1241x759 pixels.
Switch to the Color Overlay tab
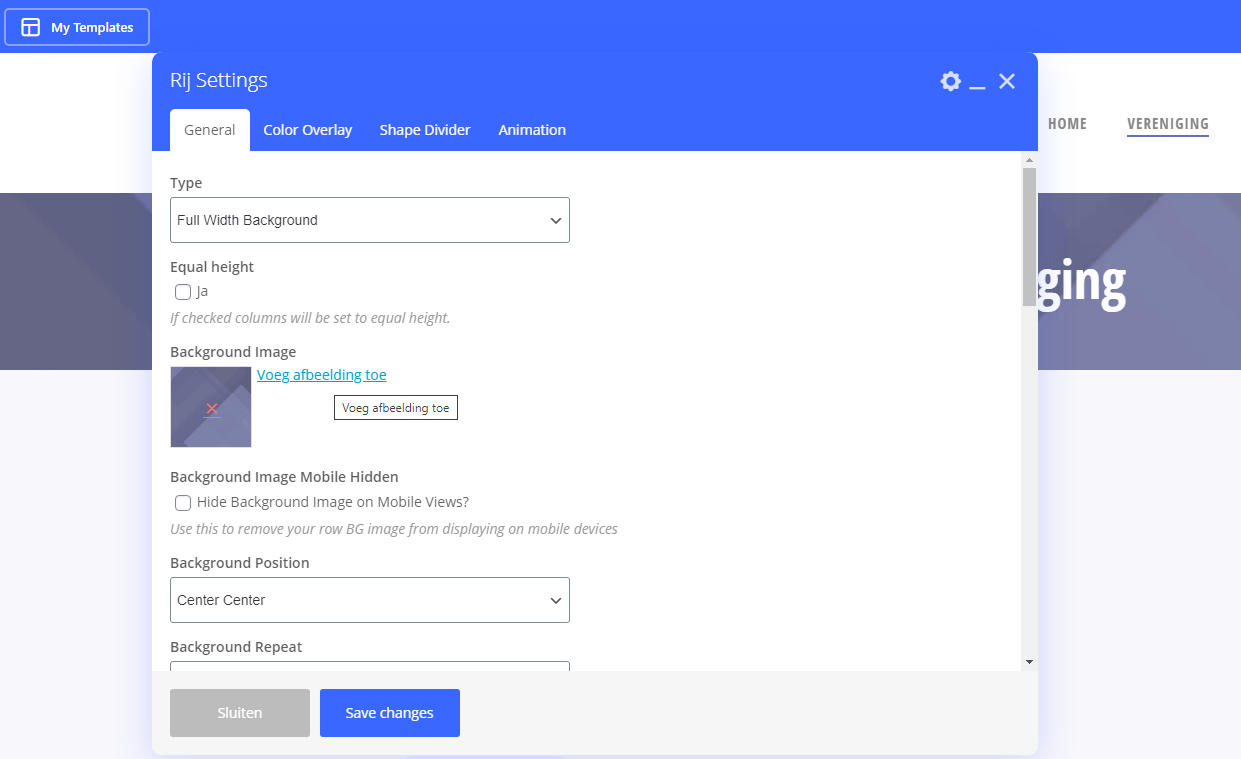click(307, 130)
